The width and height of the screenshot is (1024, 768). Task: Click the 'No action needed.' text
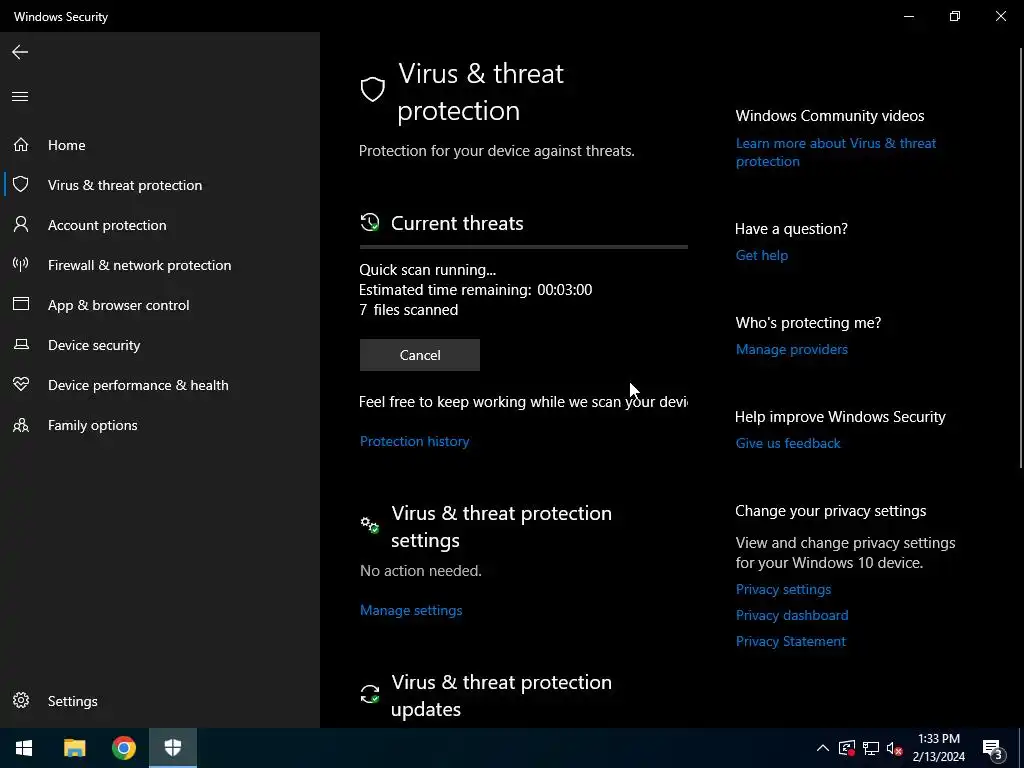421,571
